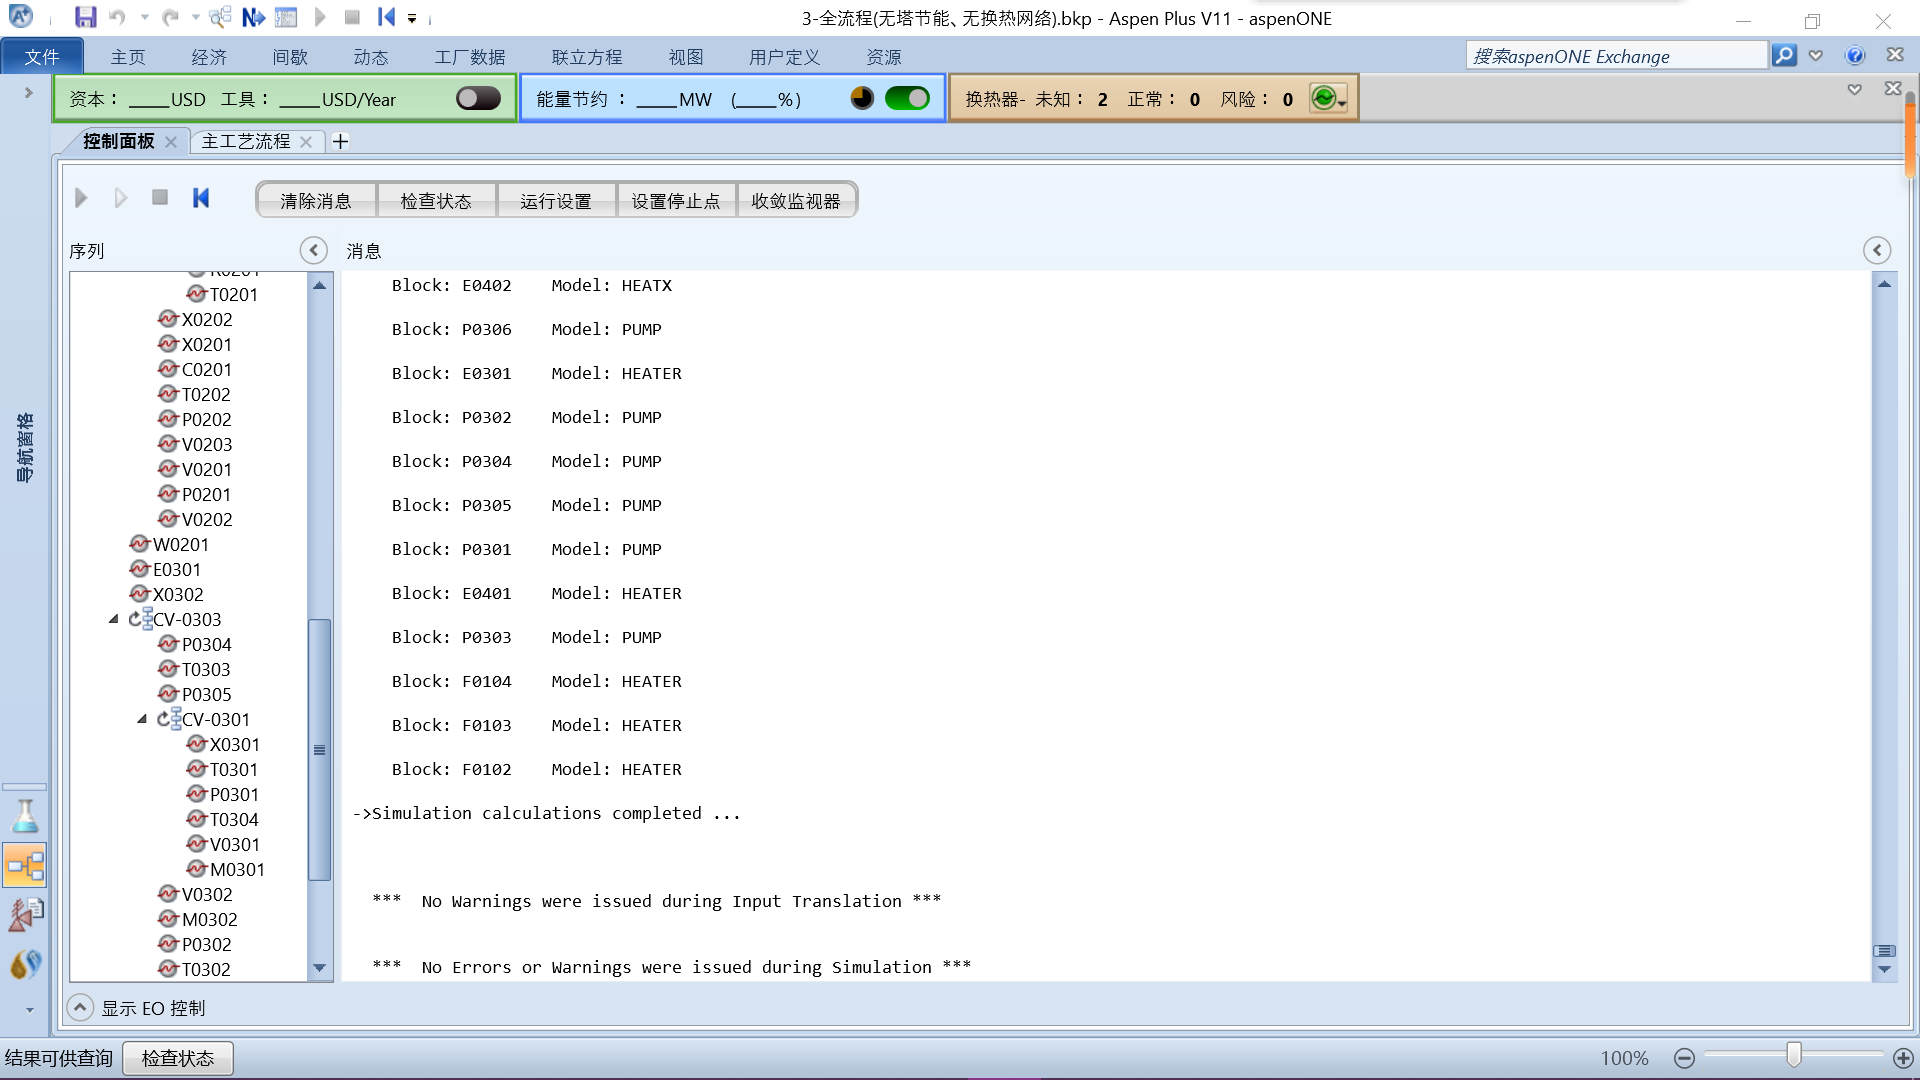
Task: Collapse the CV-0303 tree node
Action: [x=114, y=619]
